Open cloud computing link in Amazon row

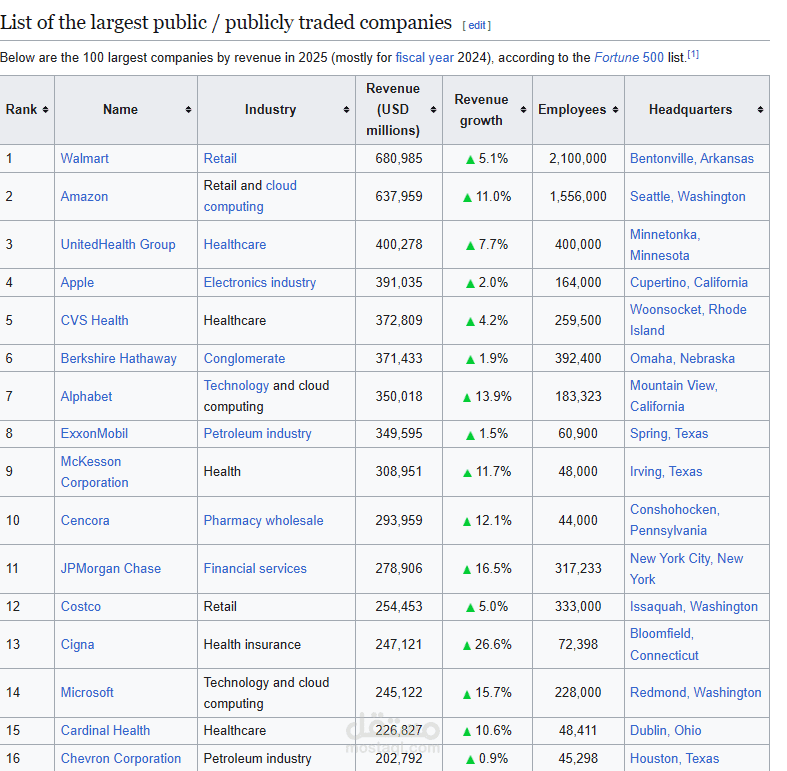250,196
